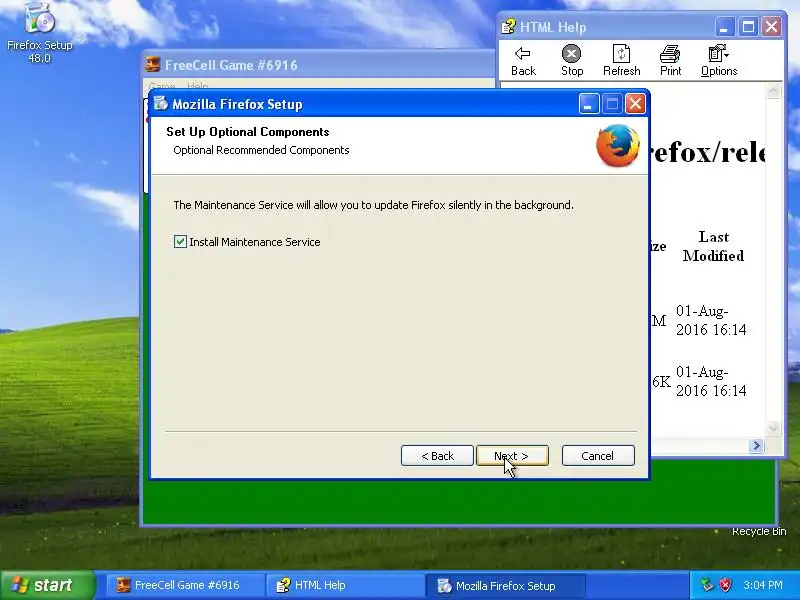Click the Firefox logo in setup header
This screenshot has height=600, width=800.
coord(618,145)
